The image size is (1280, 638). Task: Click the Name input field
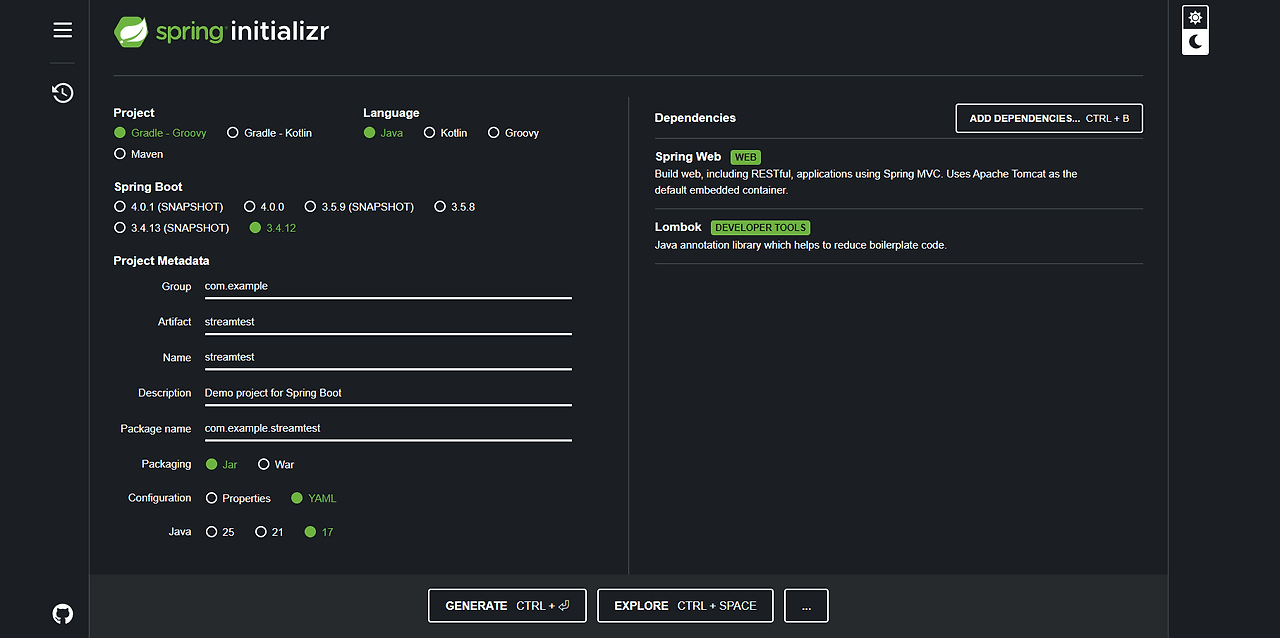click(x=388, y=357)
